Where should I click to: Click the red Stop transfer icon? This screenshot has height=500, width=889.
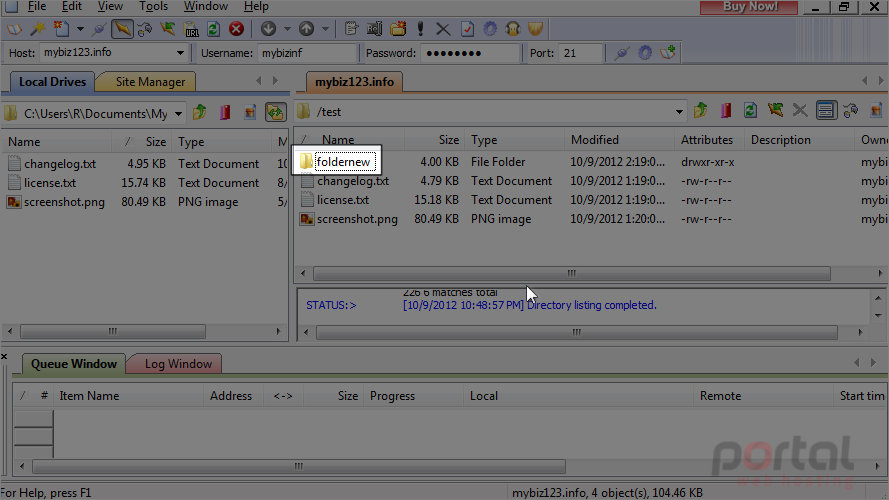pos(236,29)
